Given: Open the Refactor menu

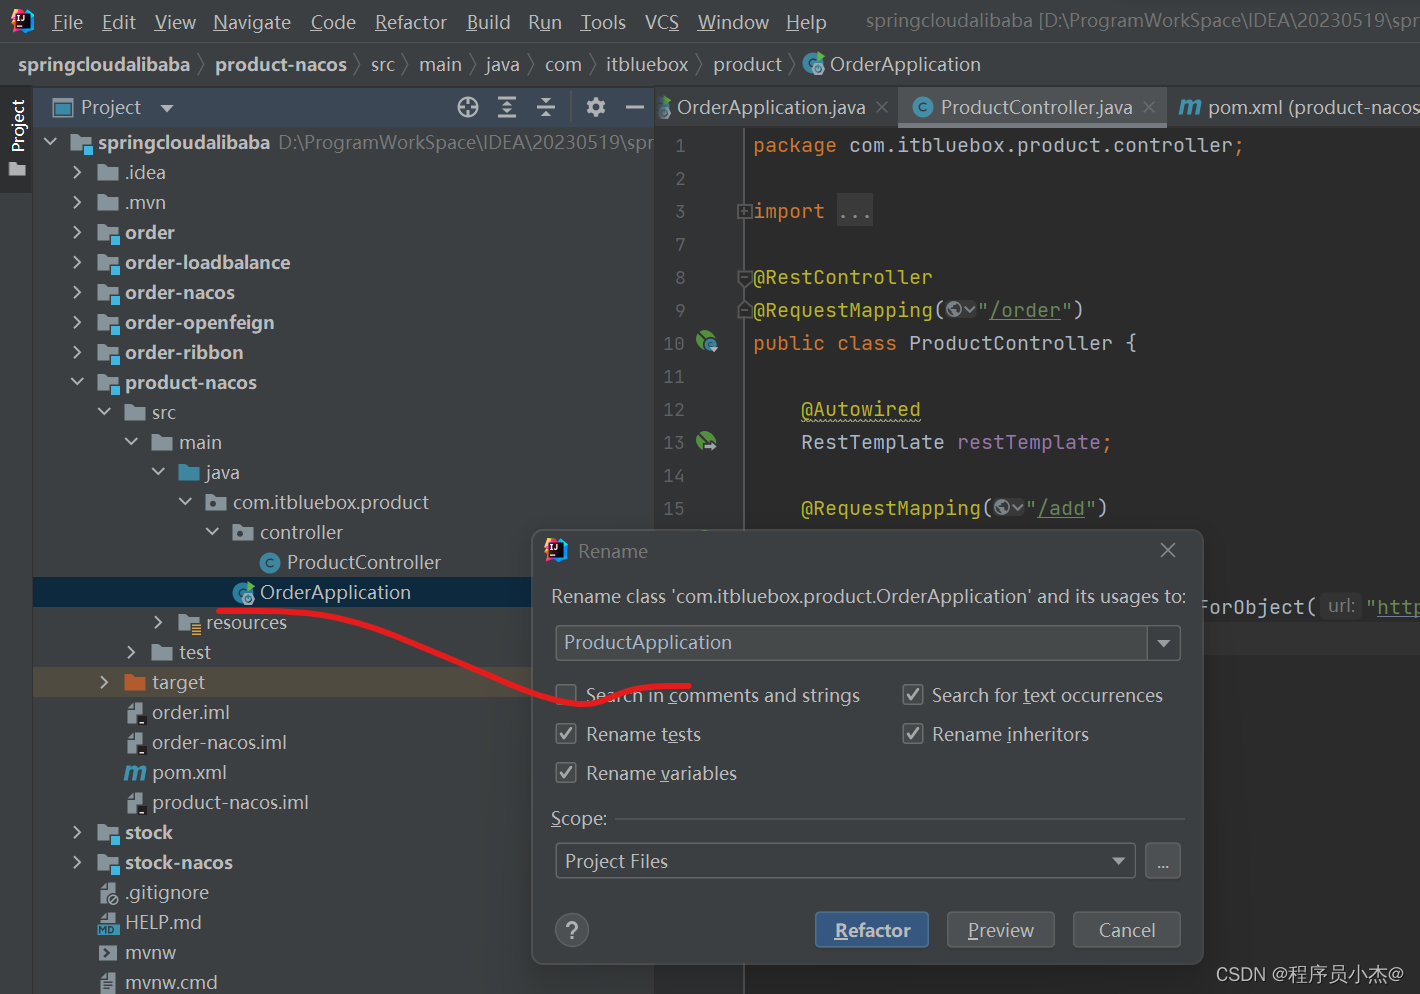Looking at the screenshot, I should tap(410, 22).
